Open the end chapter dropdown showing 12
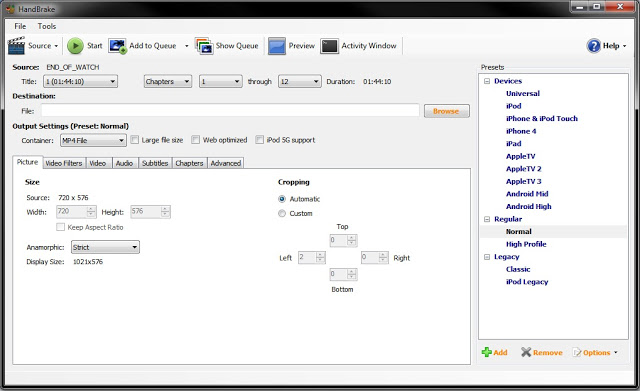This screenshot has width=640, height=391. pyautogui.click(x=300, y=82)
